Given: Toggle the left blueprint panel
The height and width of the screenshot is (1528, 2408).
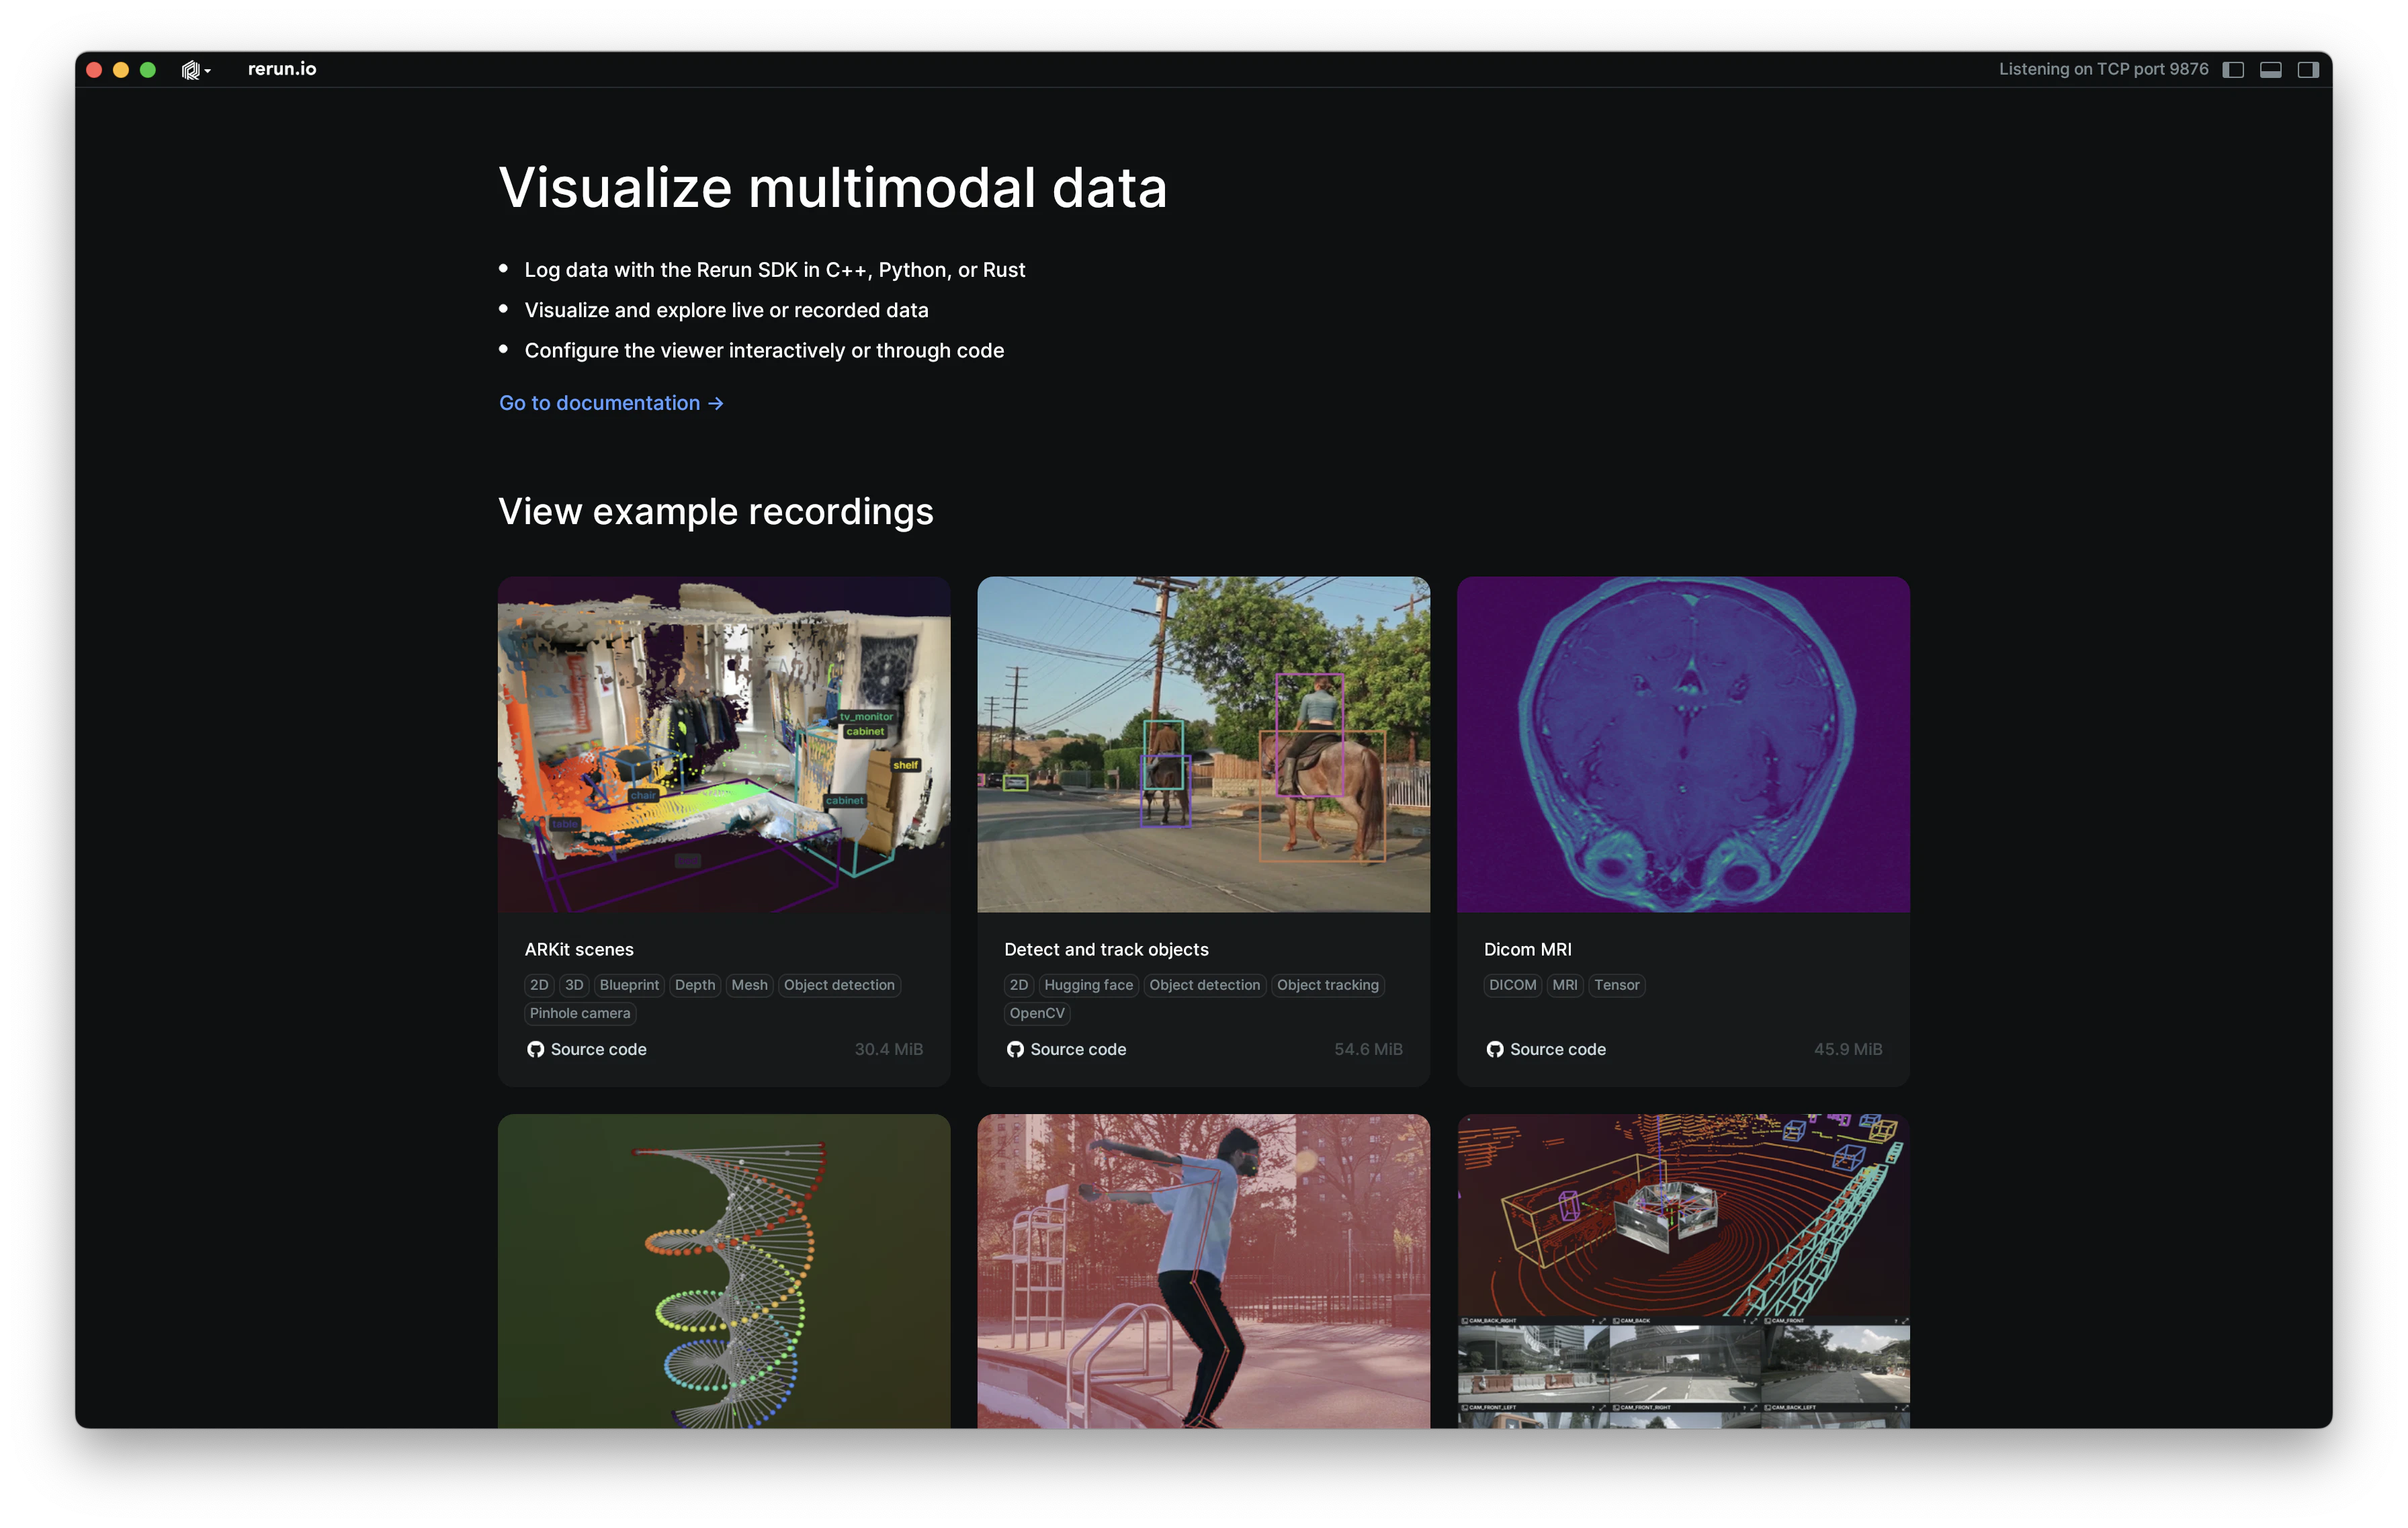Looking at the screenshot, I should (2233, 70).
